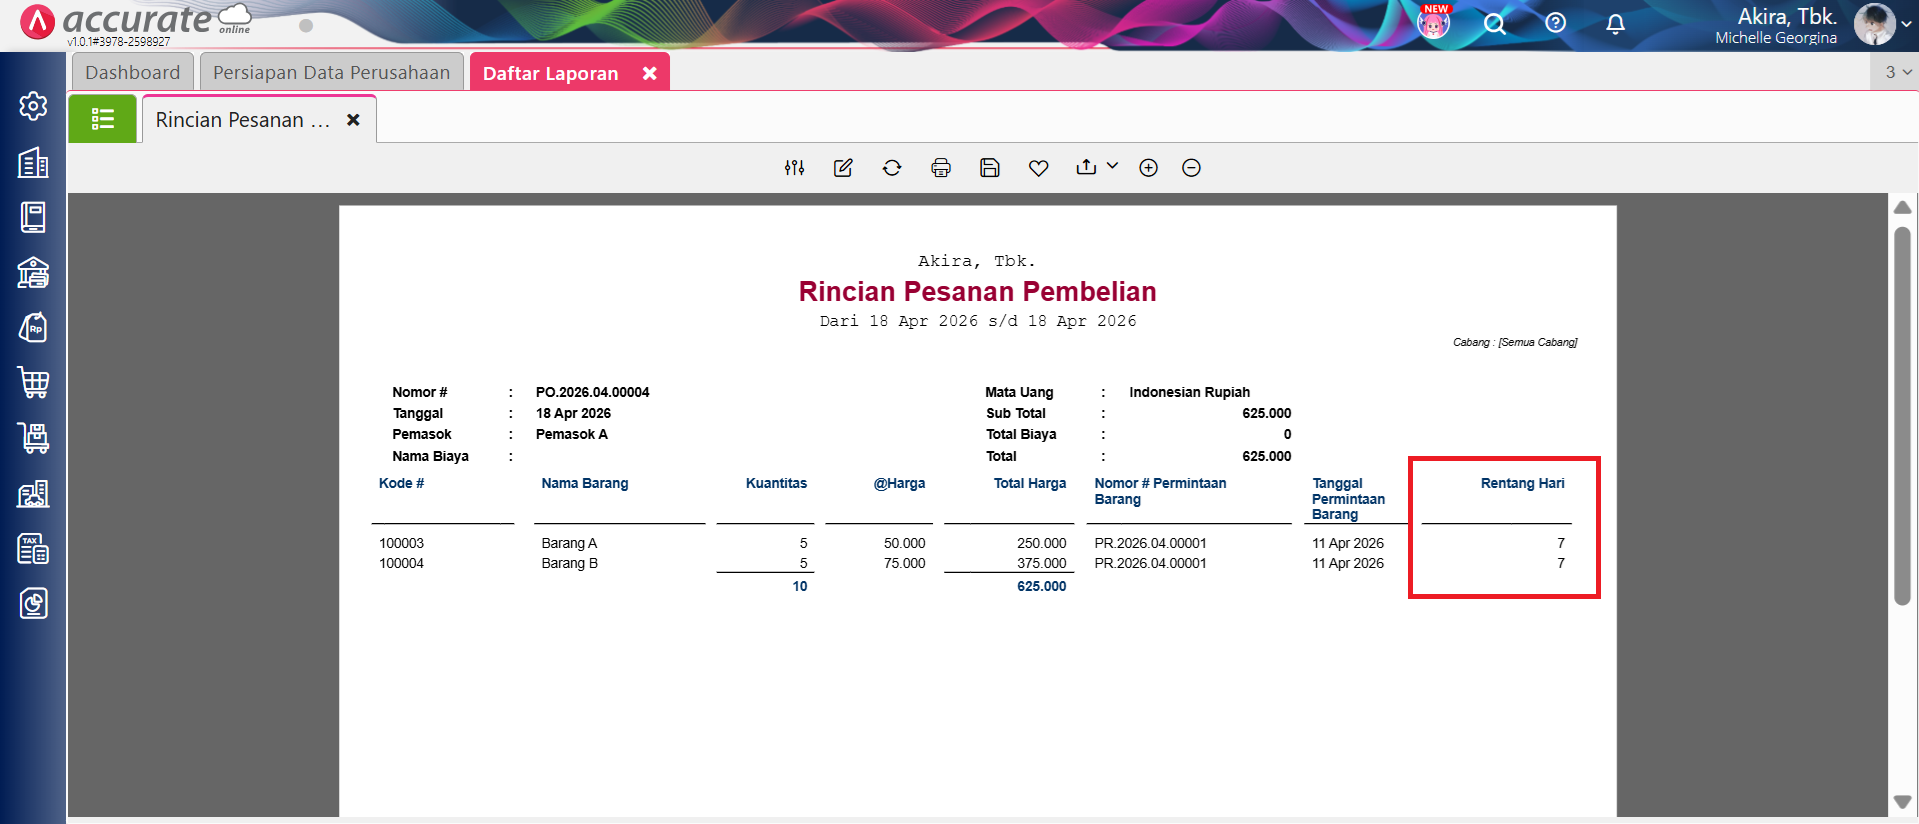Image resolution: width=1919 pixels, height=824 pixels.
Task: Zoom in using the plus circle icon
Action: click(1148, 168)
